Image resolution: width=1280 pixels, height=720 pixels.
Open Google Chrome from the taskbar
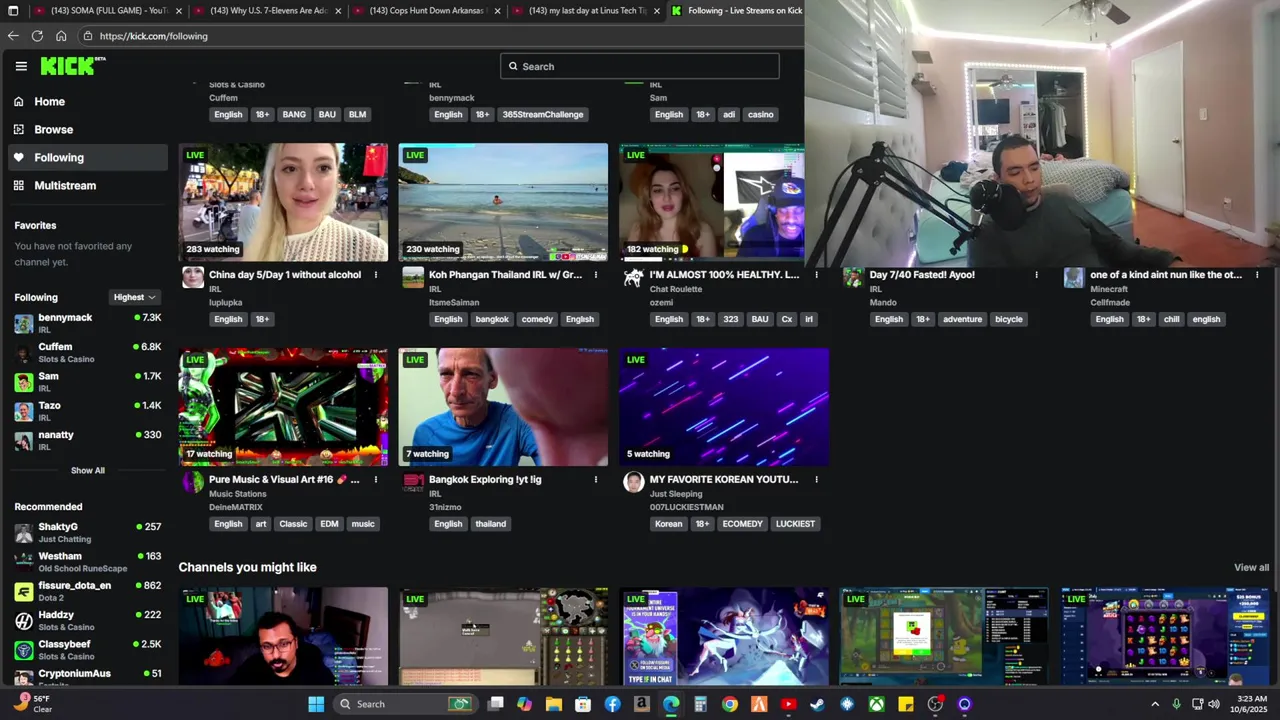(x=730, y=704)
